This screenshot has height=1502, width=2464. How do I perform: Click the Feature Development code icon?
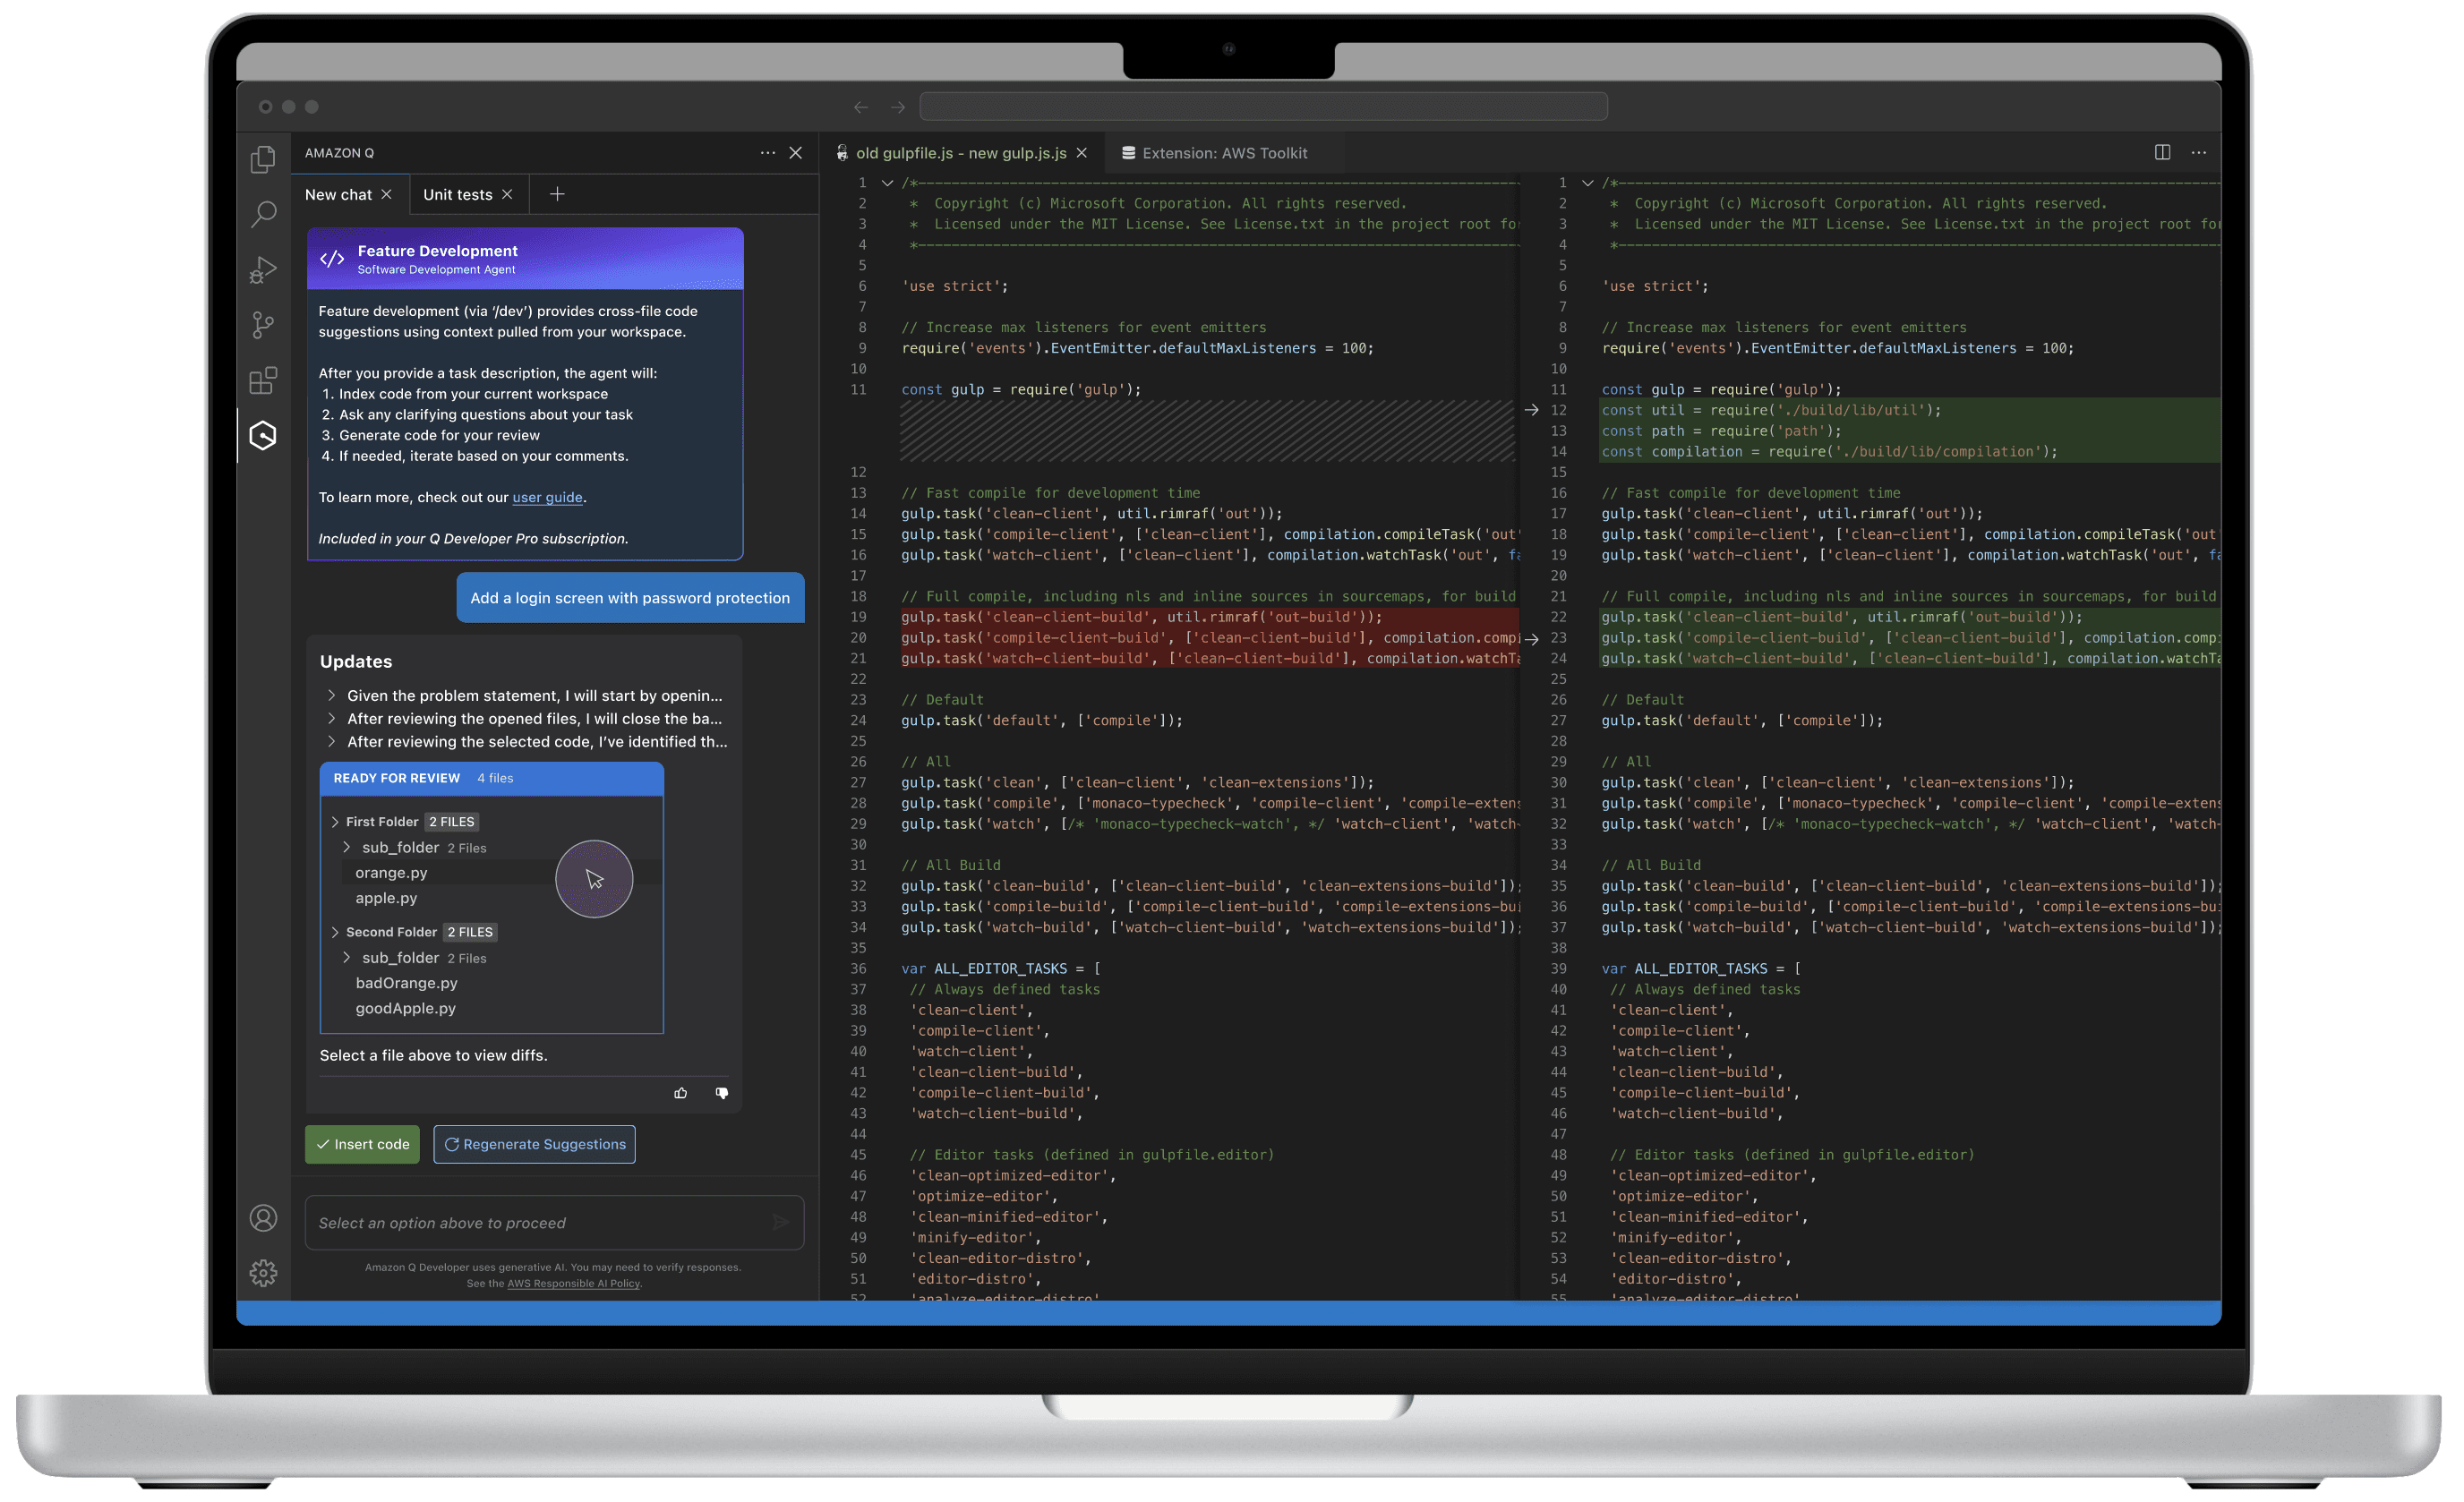coord(332,259)
